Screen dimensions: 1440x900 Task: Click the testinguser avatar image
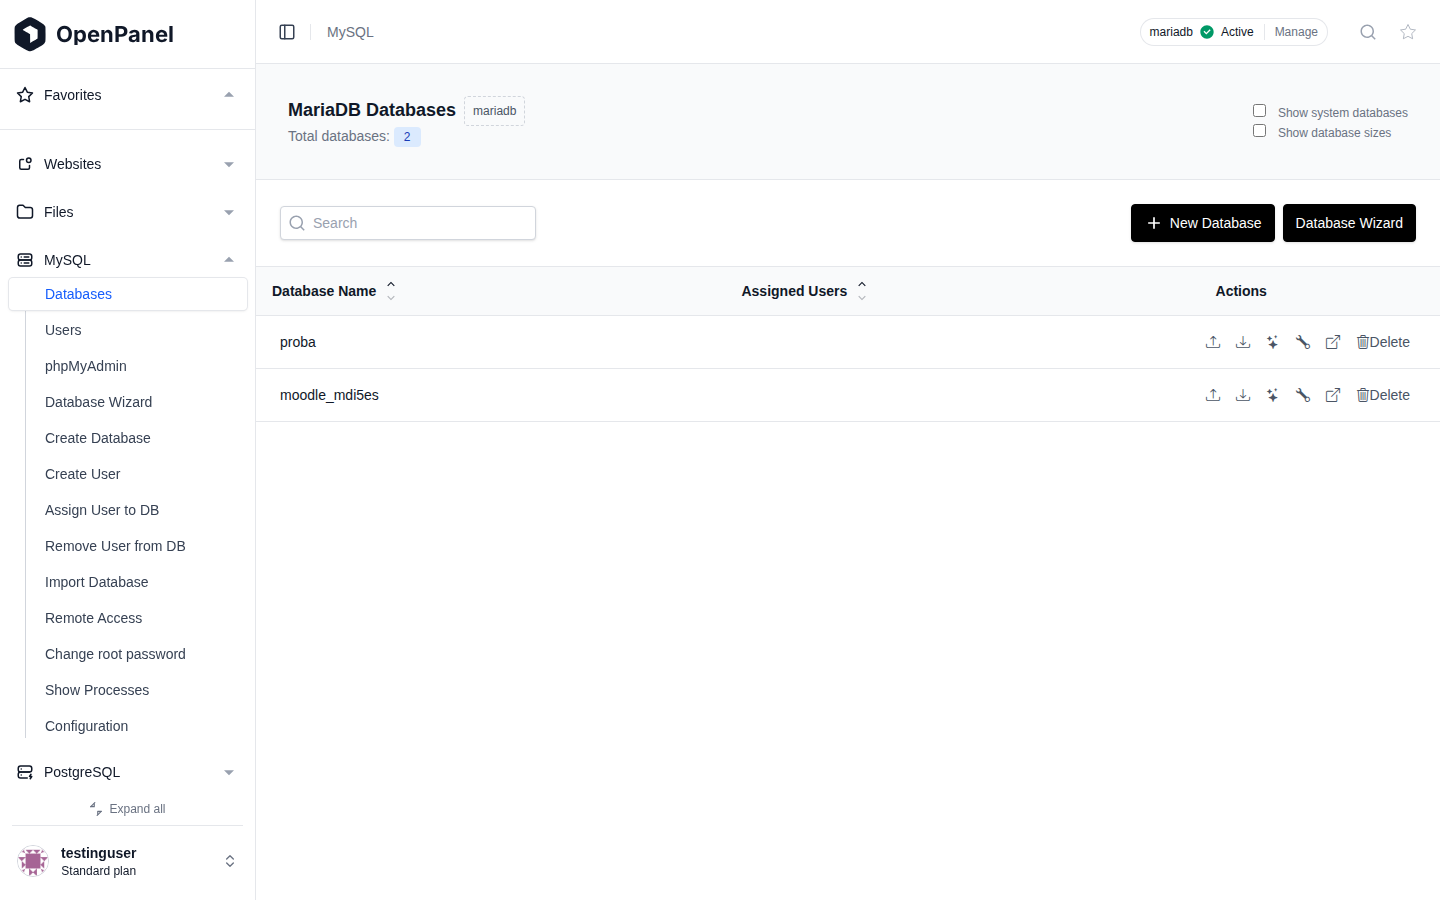(x=33, y=861)
